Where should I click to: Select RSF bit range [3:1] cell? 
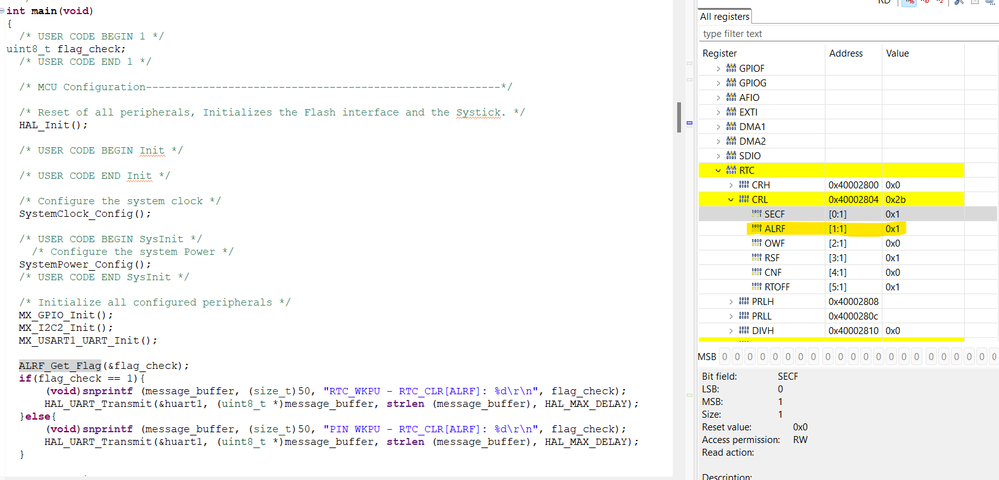pos(854,258)
